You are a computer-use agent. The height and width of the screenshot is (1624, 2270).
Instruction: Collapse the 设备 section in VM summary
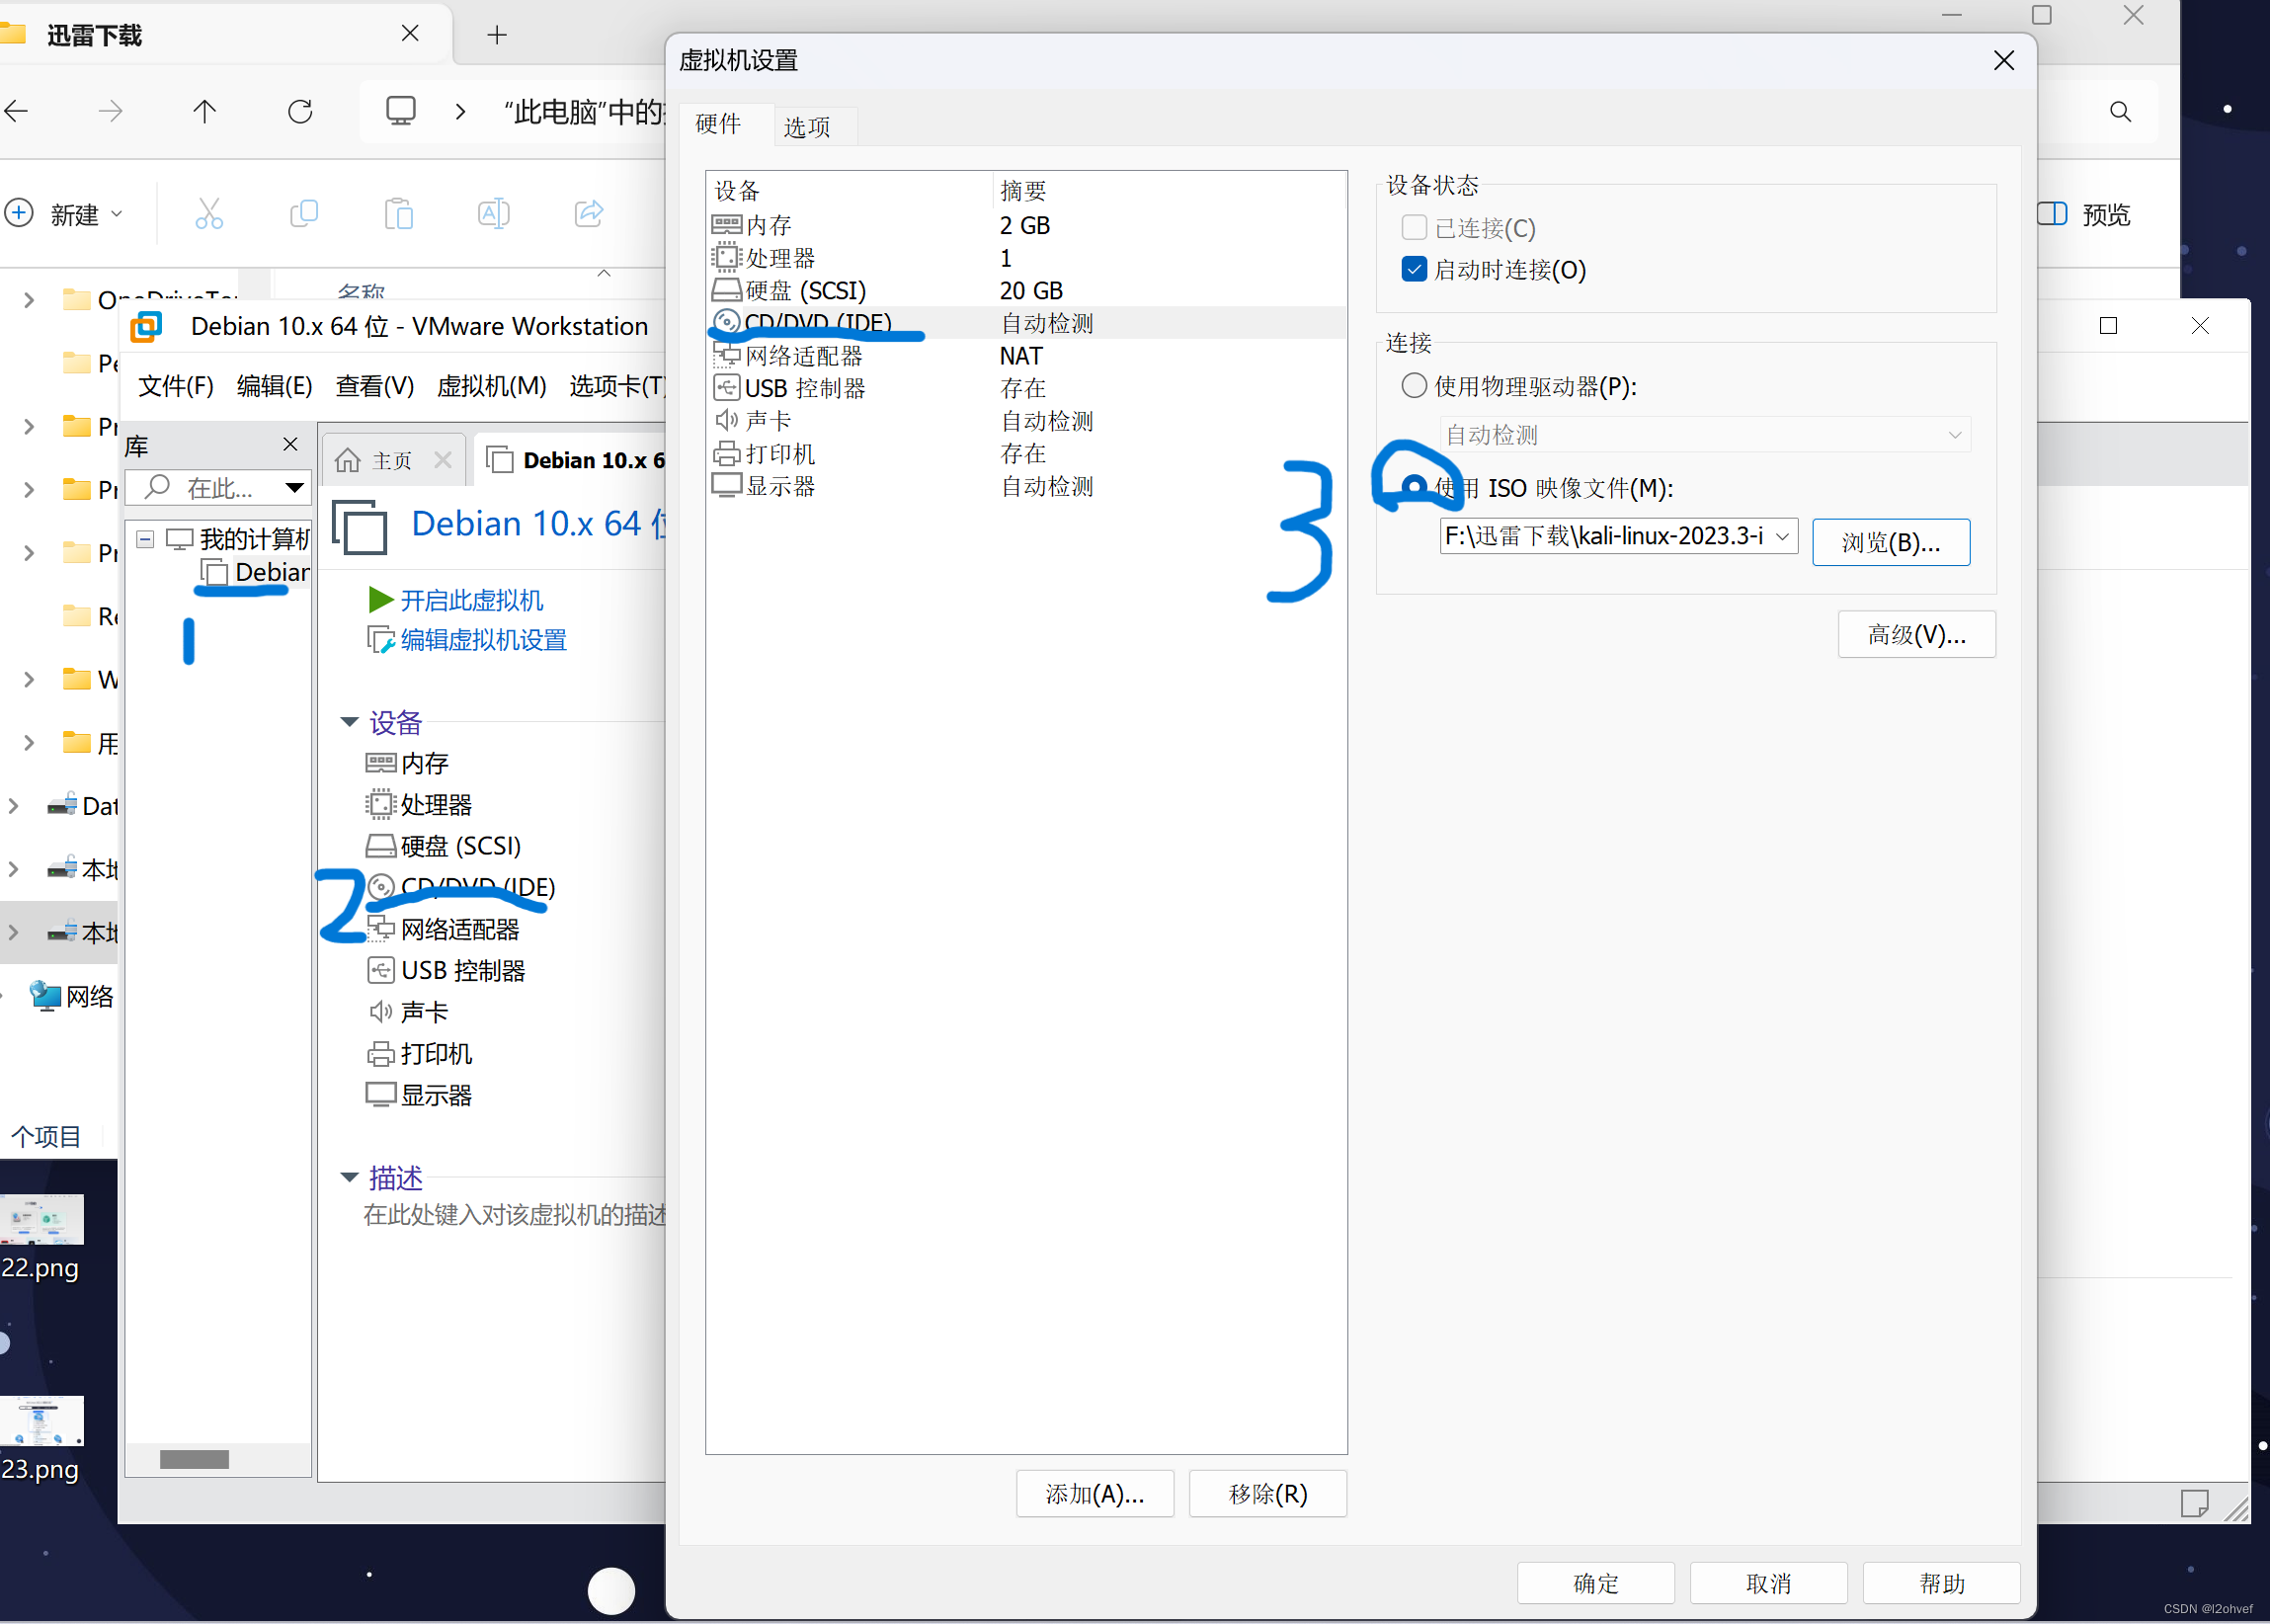(349, 721)
